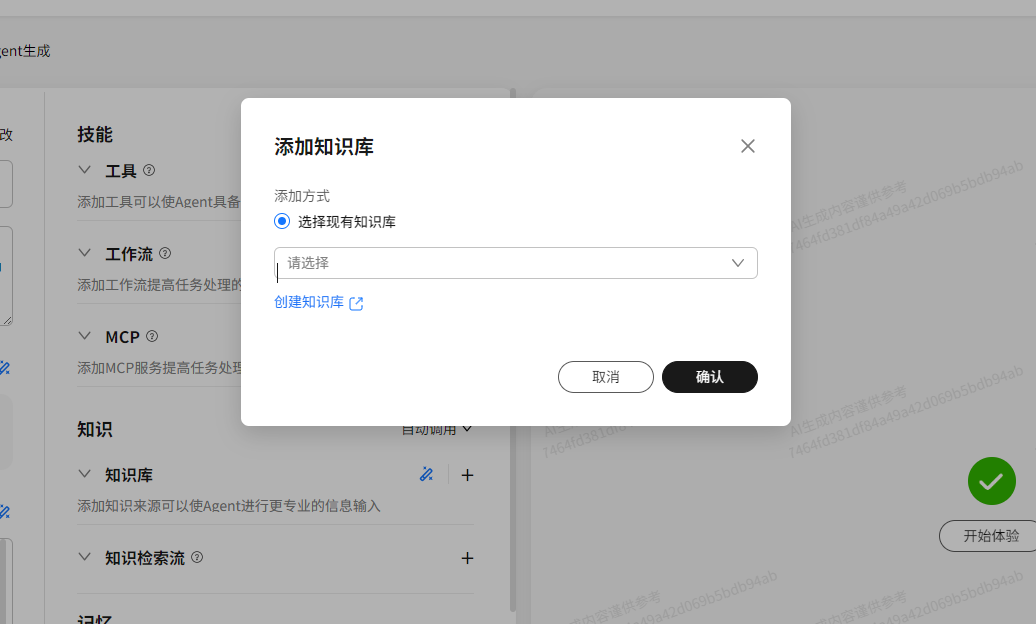Collapse the MCP section
1036x624 pixels.
click(x=84, y=336)
